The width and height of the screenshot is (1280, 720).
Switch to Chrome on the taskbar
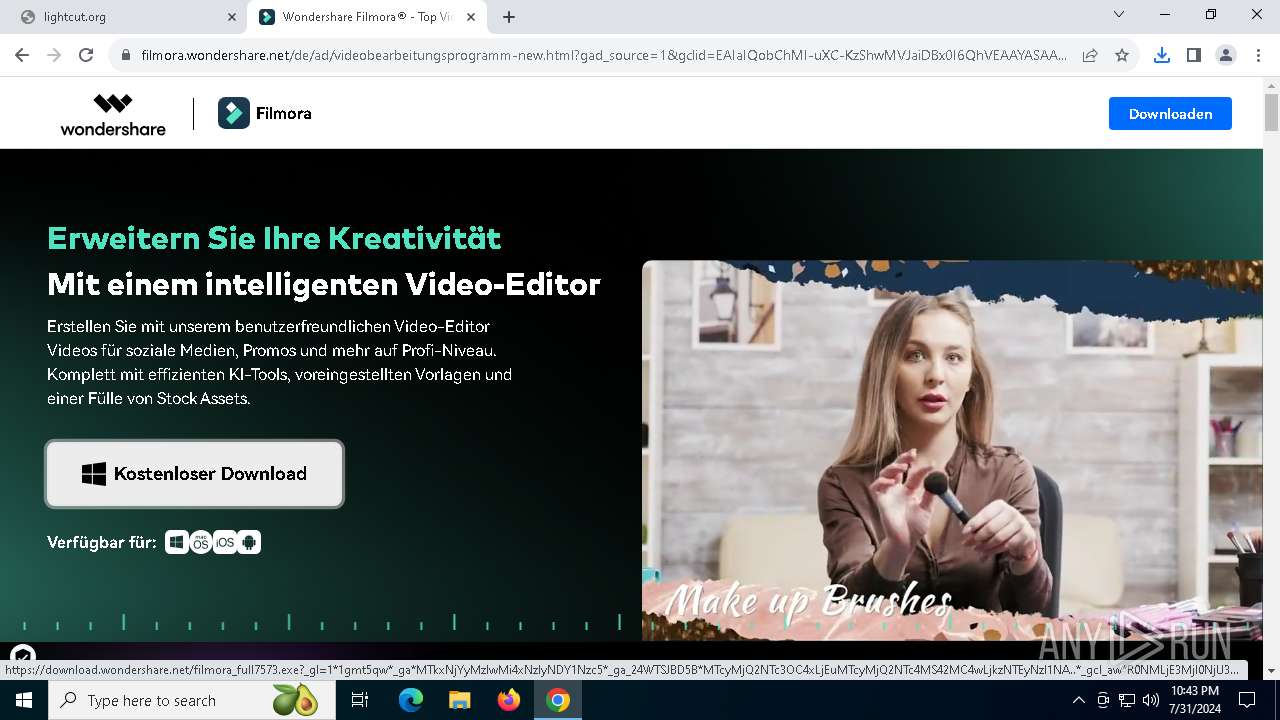click(558, 700)
